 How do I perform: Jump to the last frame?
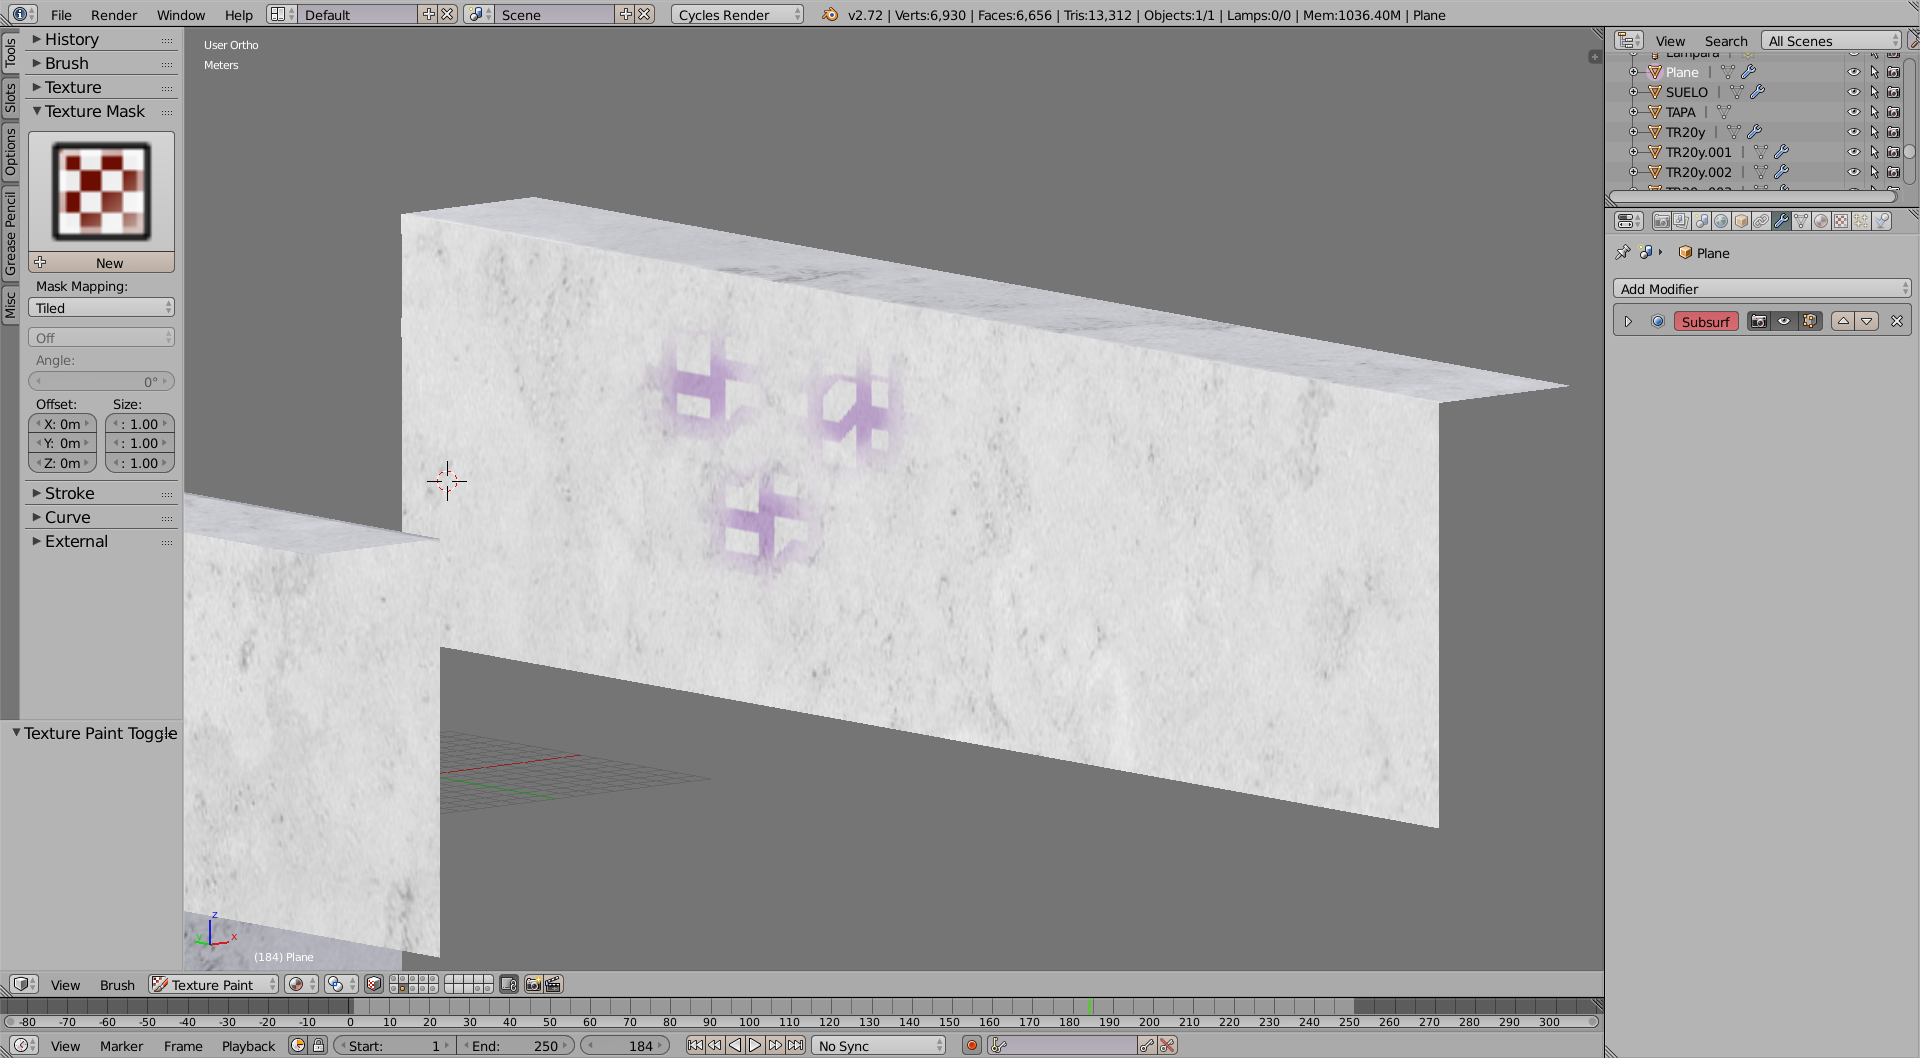(795, 1046)
